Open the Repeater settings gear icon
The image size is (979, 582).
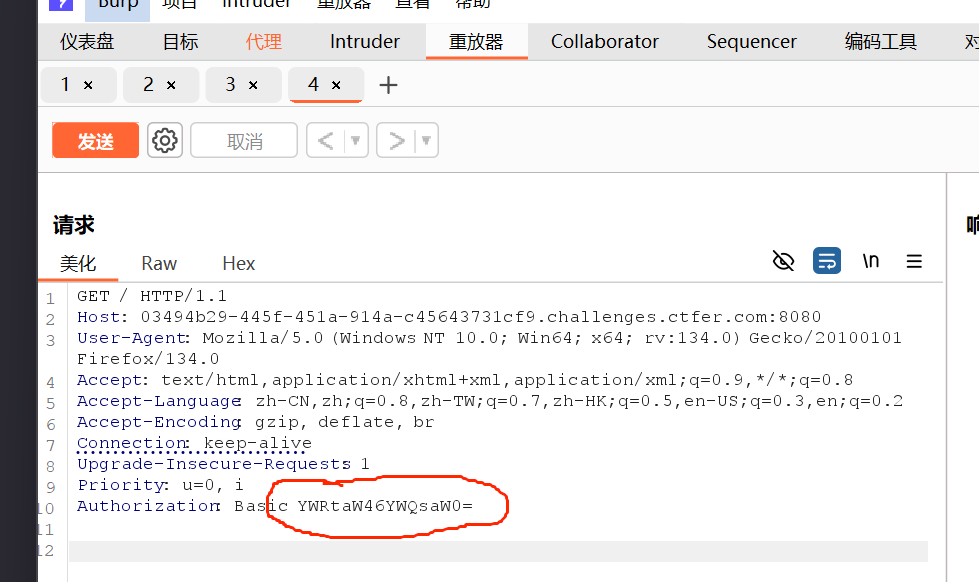165,141
